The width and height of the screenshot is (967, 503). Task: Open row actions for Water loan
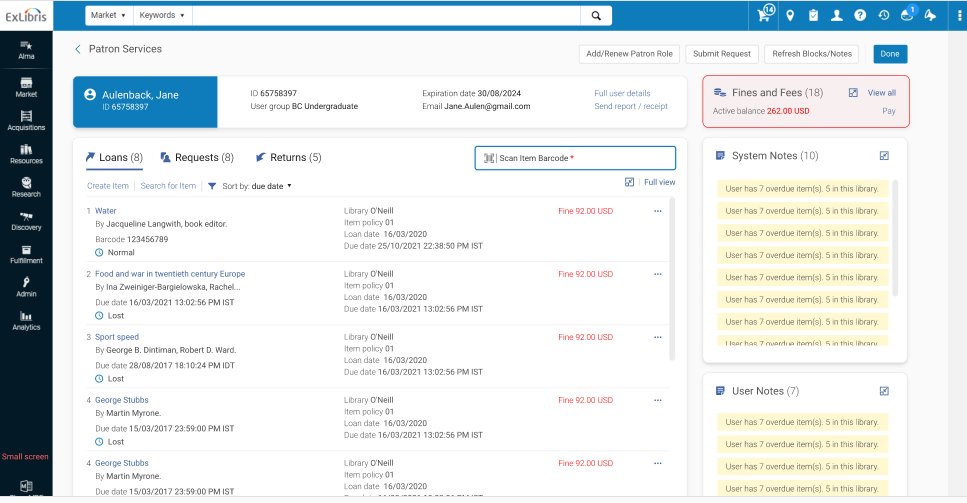[x=657, y=211]
